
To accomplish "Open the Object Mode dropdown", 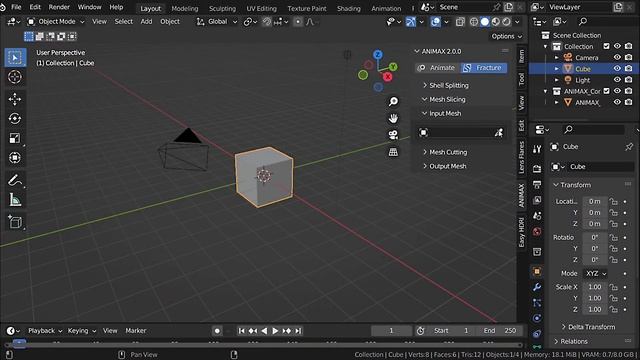I will click(x=56, y=22).
